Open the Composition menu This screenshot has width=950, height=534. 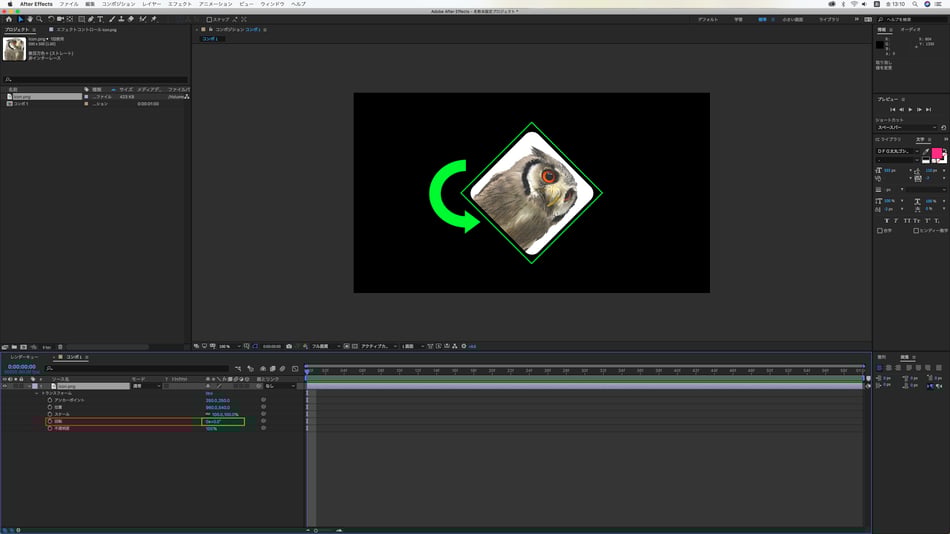[117, 4]
